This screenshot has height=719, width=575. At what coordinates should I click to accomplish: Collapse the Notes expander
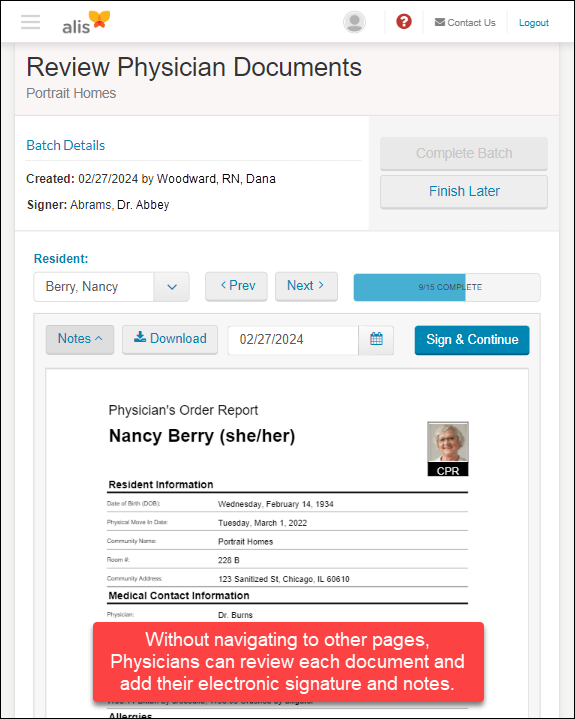click(80, 339)
